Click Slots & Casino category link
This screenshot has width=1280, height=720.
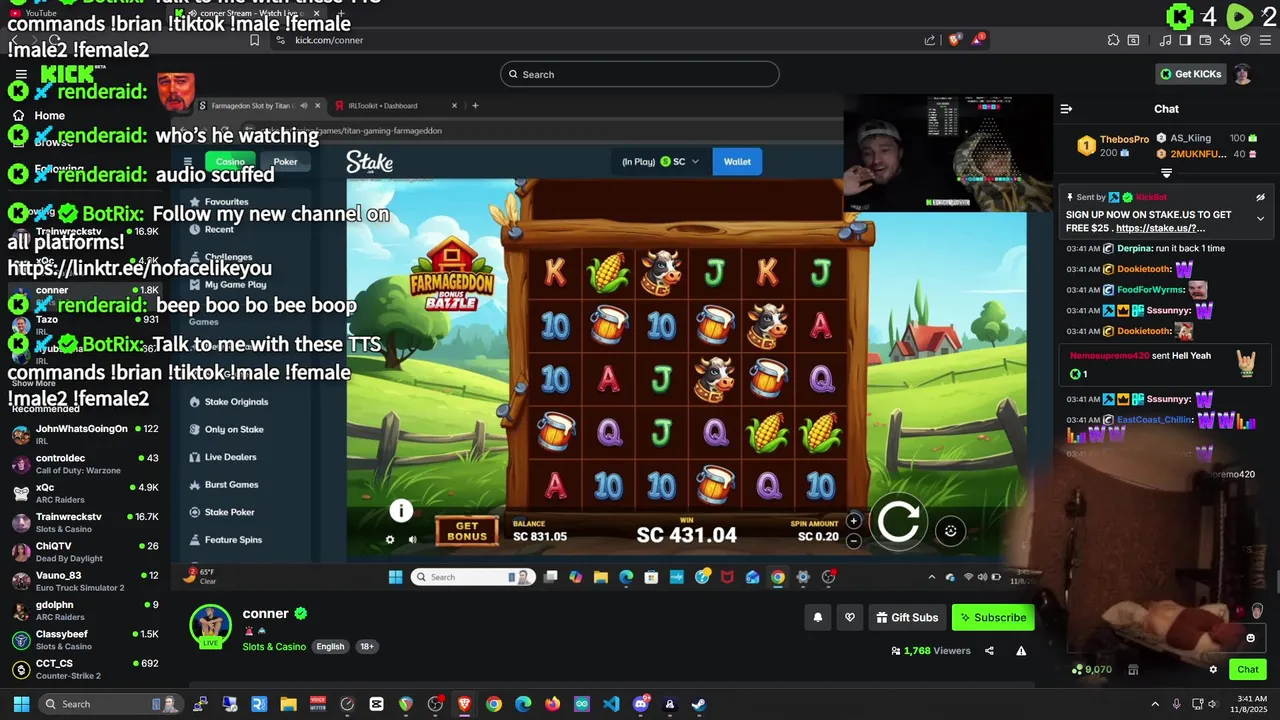(x=274, y=647)
